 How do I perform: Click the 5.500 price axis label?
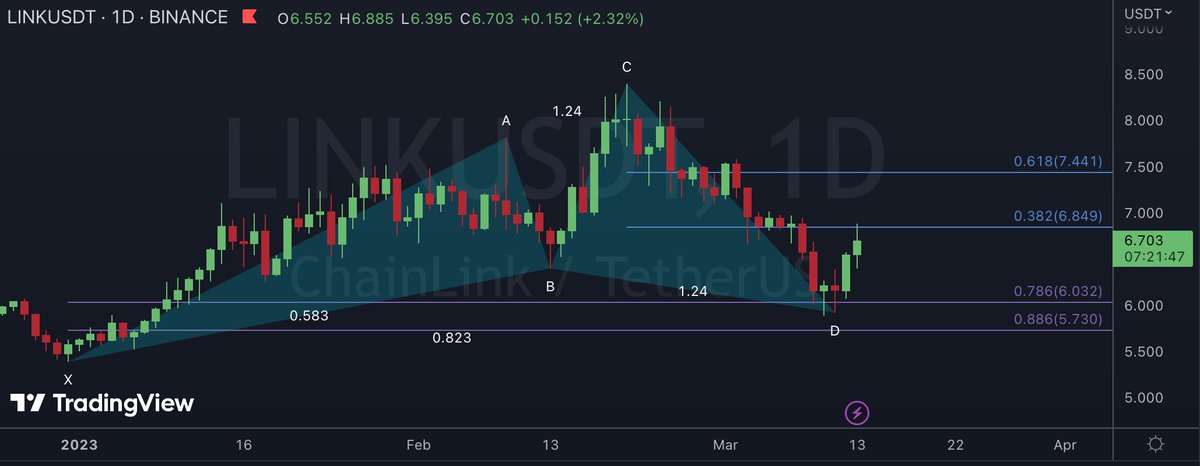coord(1146,352)
